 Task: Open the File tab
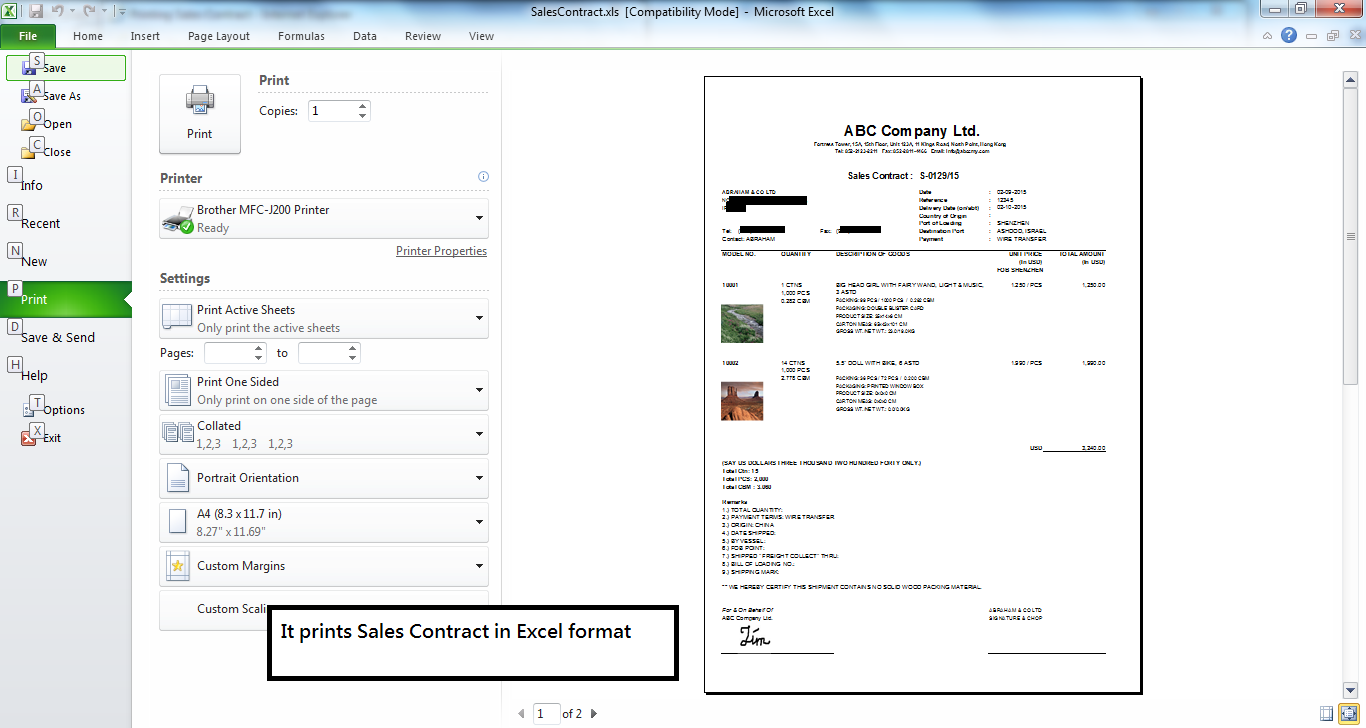pyautogui.click(x=28, y=36)
